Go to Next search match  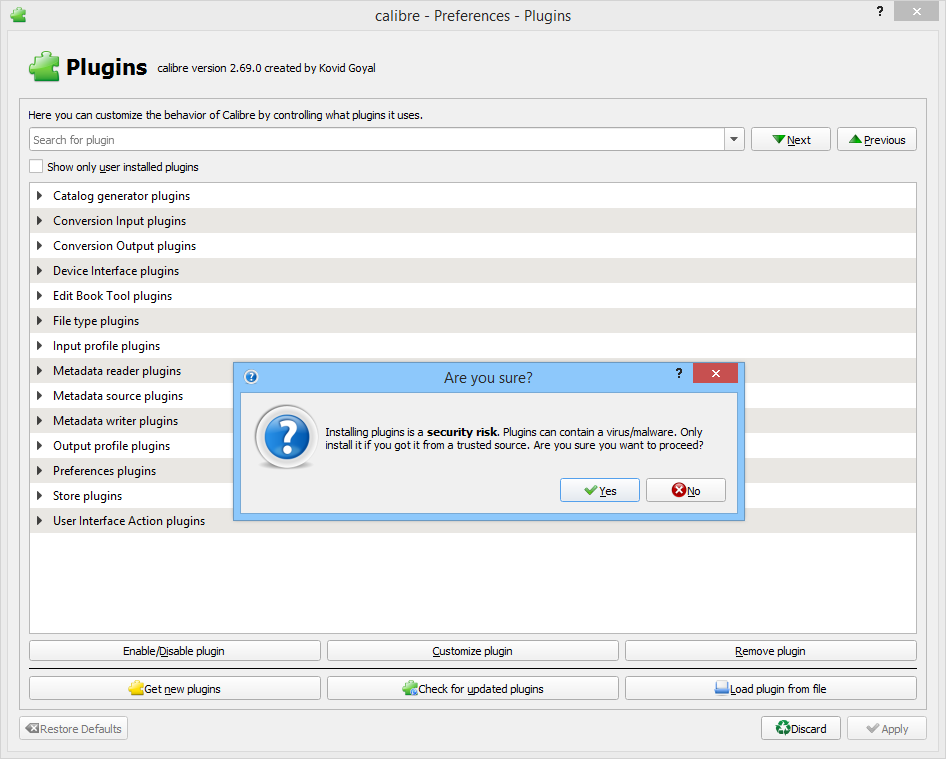[791, 139]
